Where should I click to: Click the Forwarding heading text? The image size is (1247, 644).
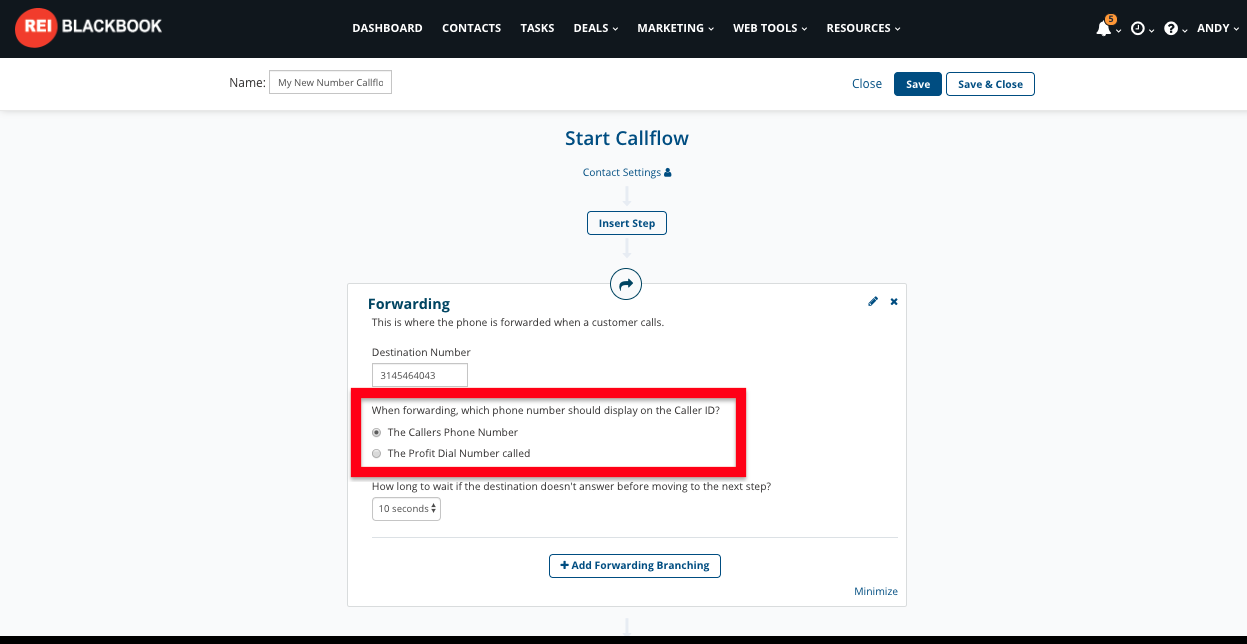409,304
